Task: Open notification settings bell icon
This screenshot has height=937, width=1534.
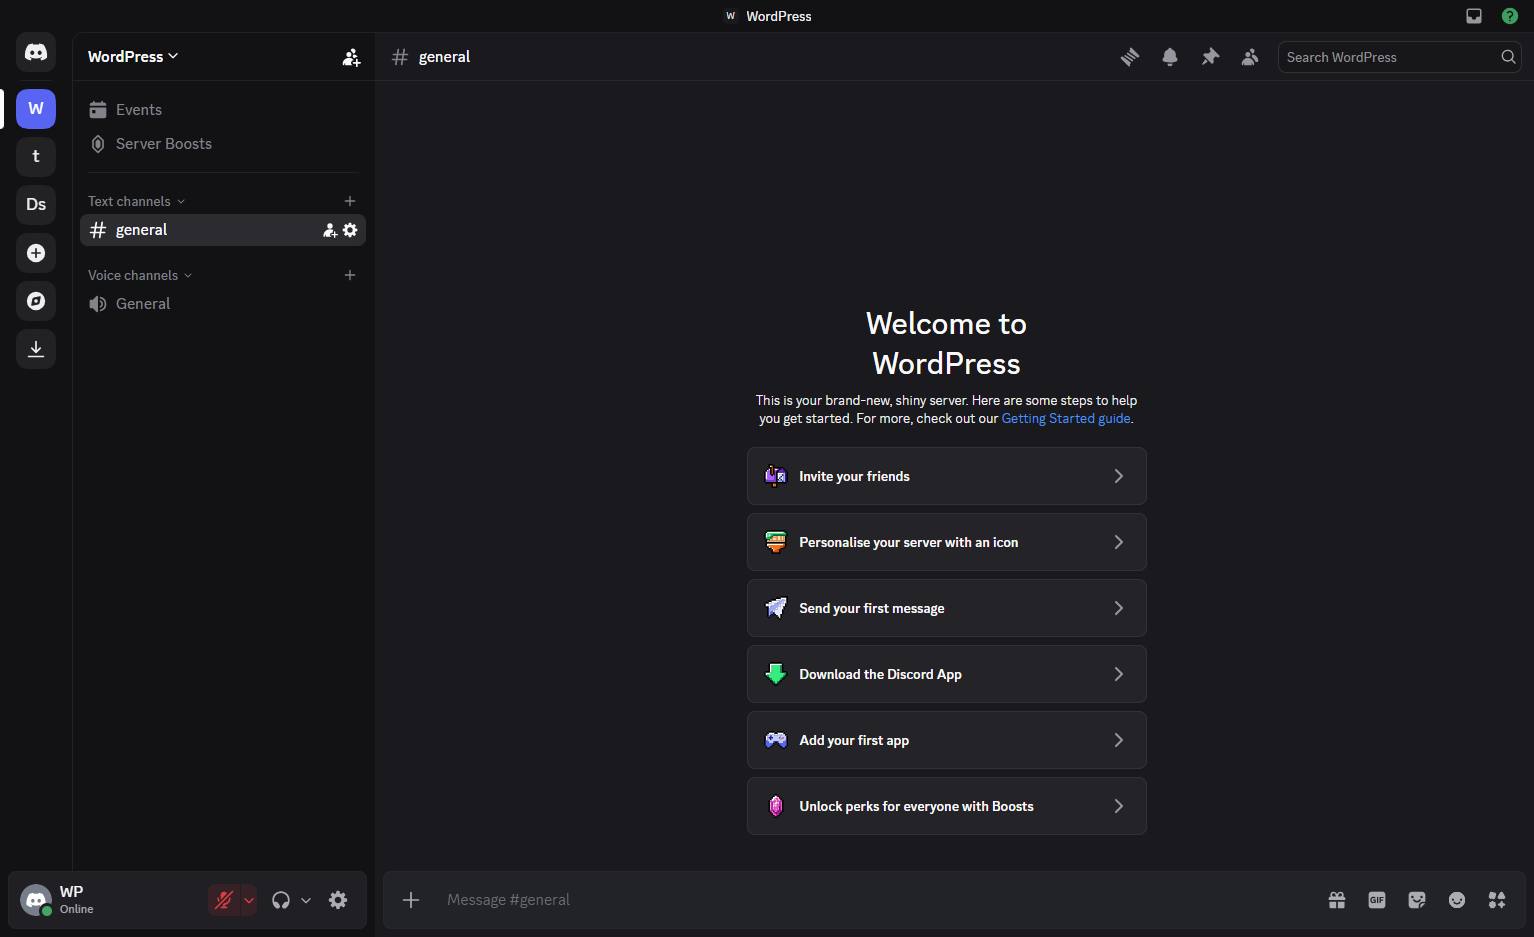Action: pyautogui.click(x=1170, y=57)
